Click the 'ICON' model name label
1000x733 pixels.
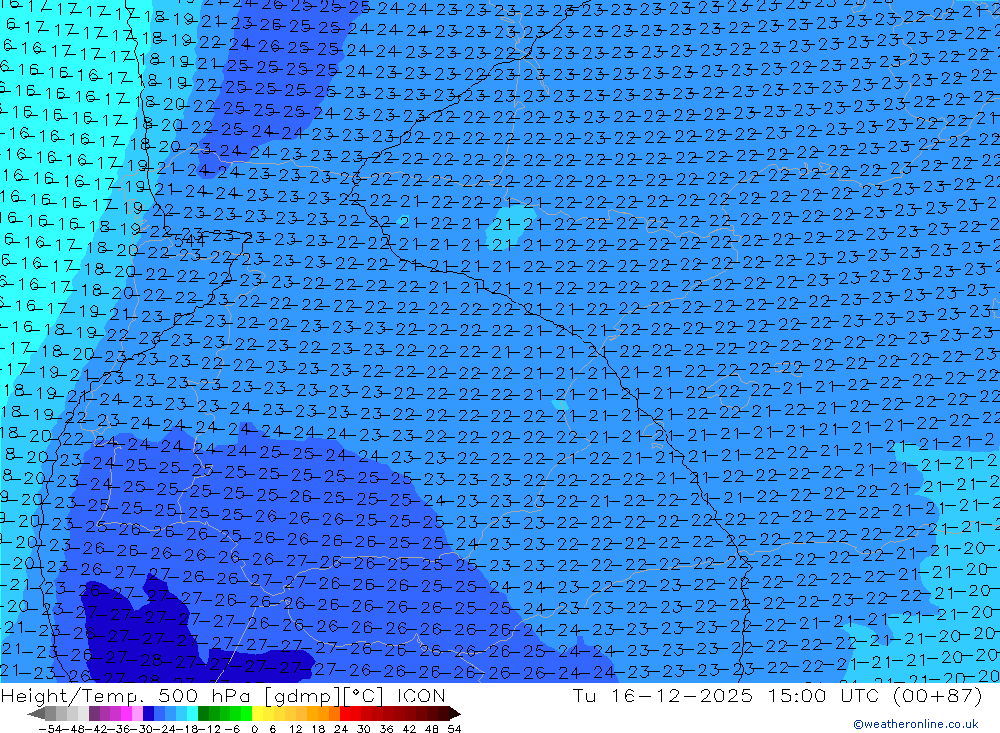pos(421,696)
